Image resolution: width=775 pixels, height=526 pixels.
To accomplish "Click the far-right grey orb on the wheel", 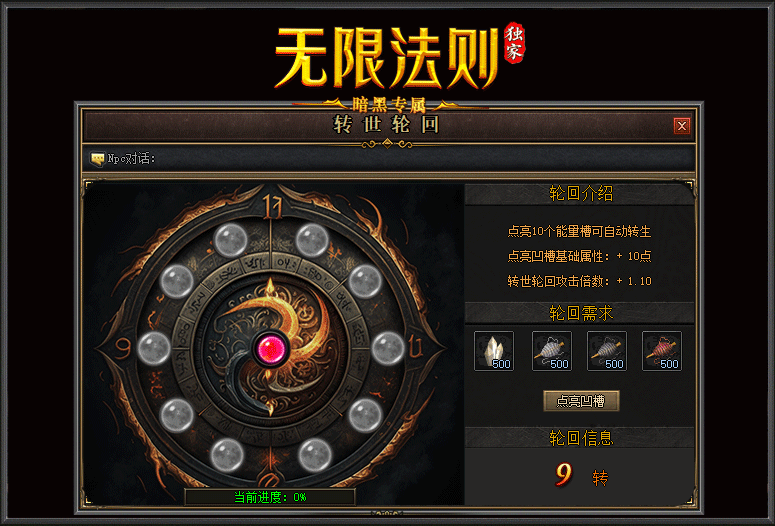I will [388, 348].
